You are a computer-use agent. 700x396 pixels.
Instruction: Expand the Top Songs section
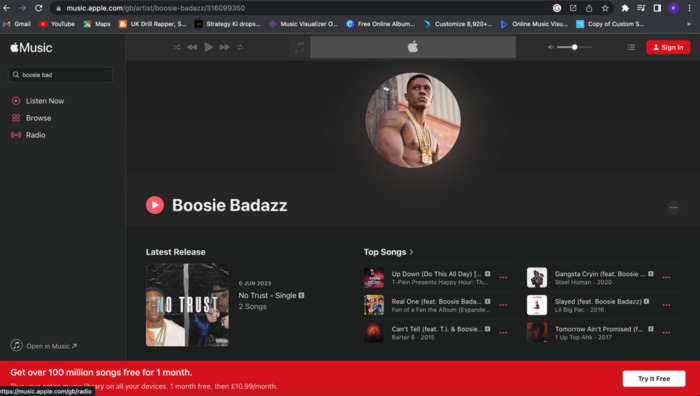pyautogui.click(x=388, y=252)
